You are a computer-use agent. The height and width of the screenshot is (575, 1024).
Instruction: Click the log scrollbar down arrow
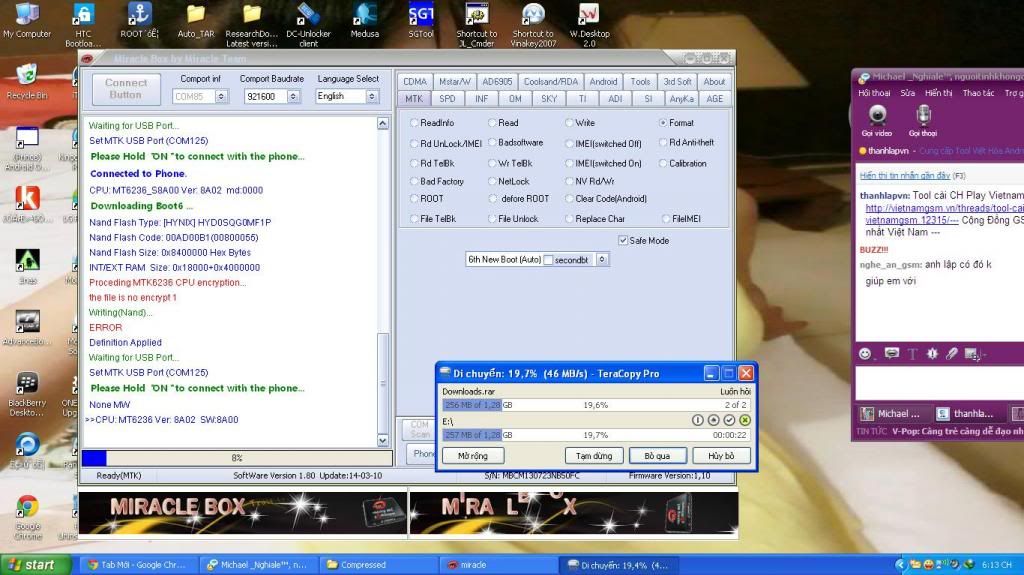tap(383, 440)
